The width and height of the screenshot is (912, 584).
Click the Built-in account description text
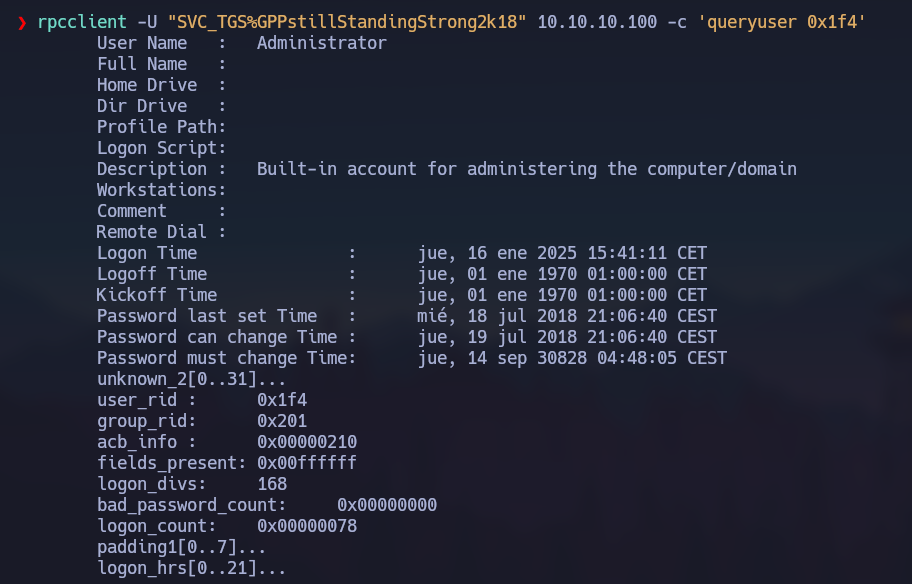tap(527, 169)
